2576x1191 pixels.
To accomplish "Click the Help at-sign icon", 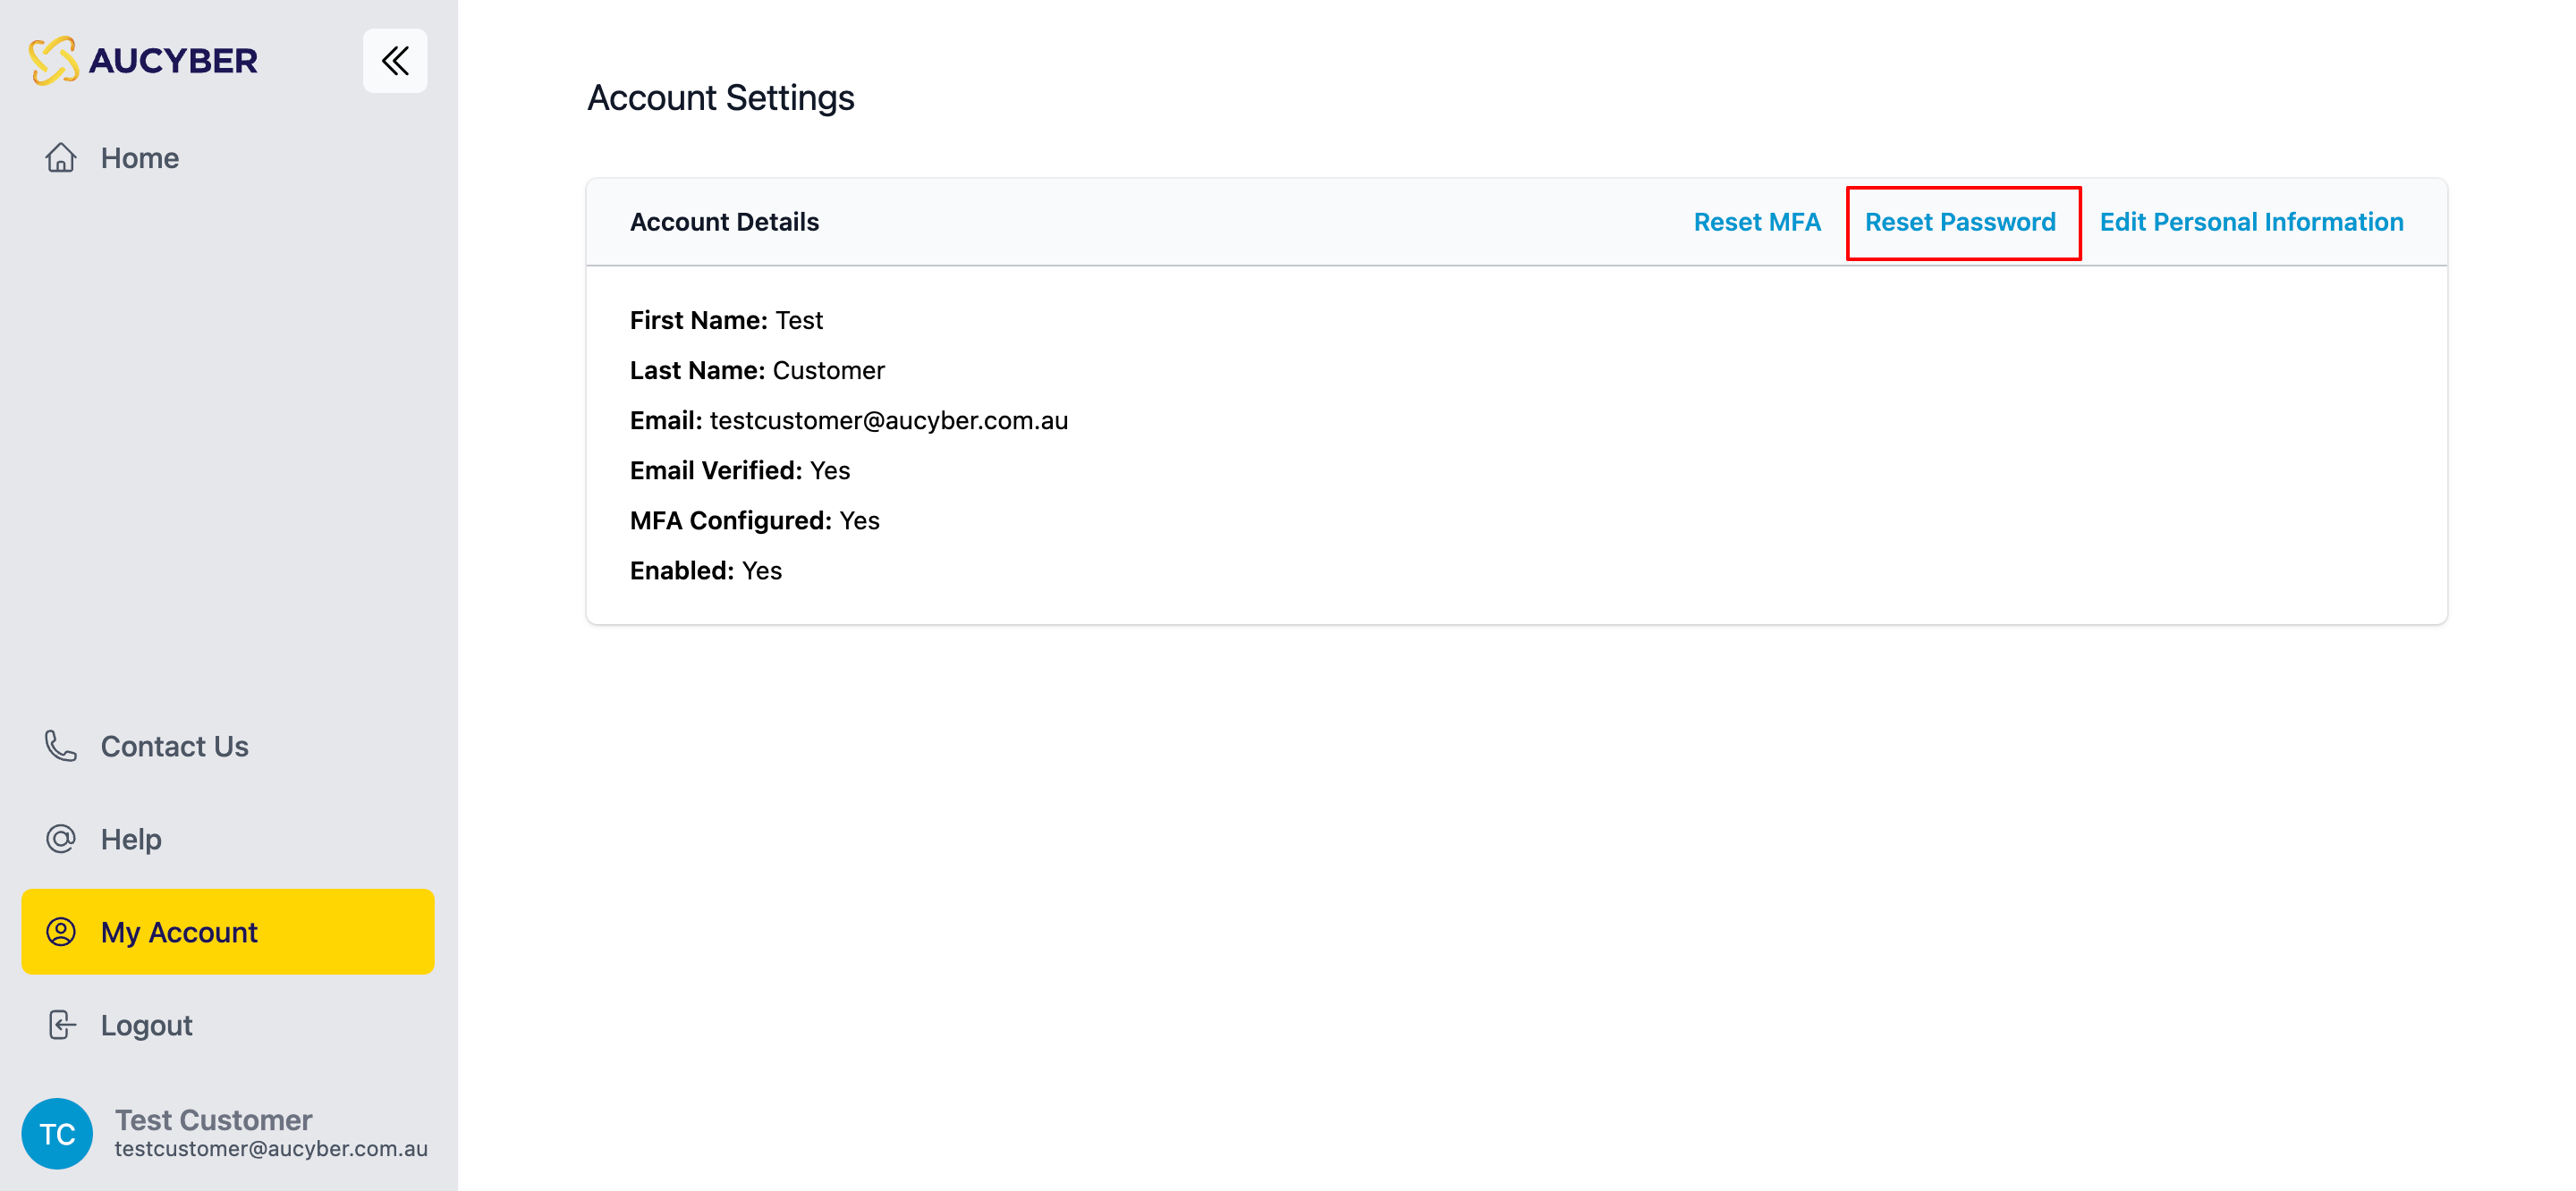I will (x=61, y=839).
